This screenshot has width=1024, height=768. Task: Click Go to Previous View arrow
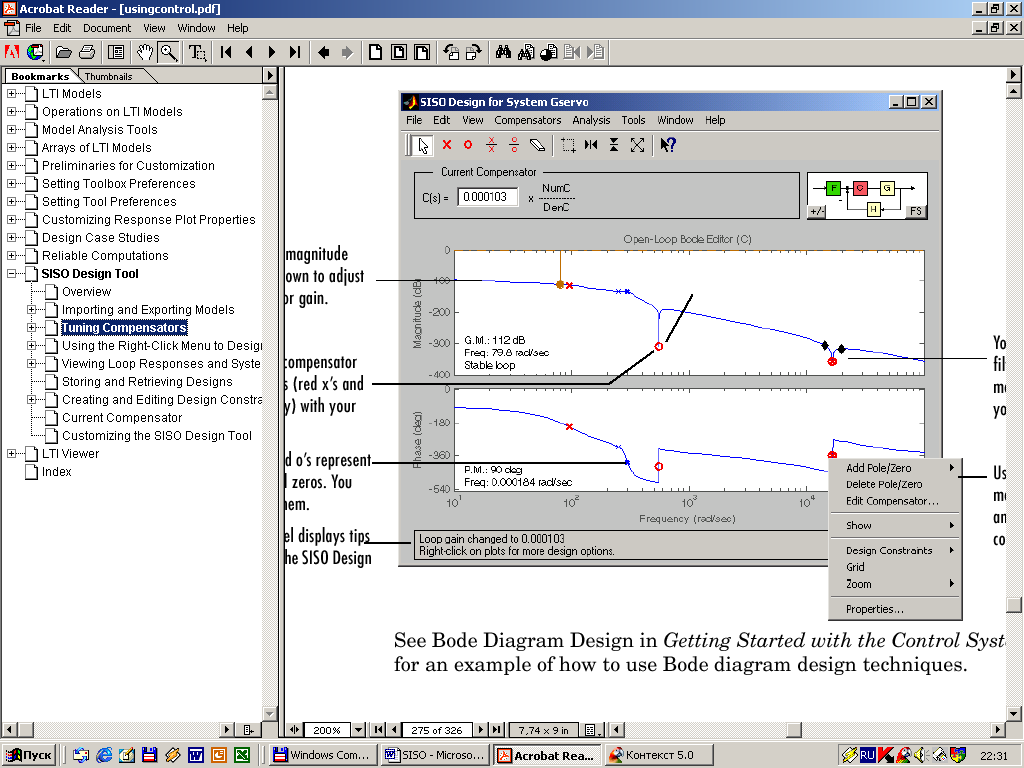tap(323, 52)
